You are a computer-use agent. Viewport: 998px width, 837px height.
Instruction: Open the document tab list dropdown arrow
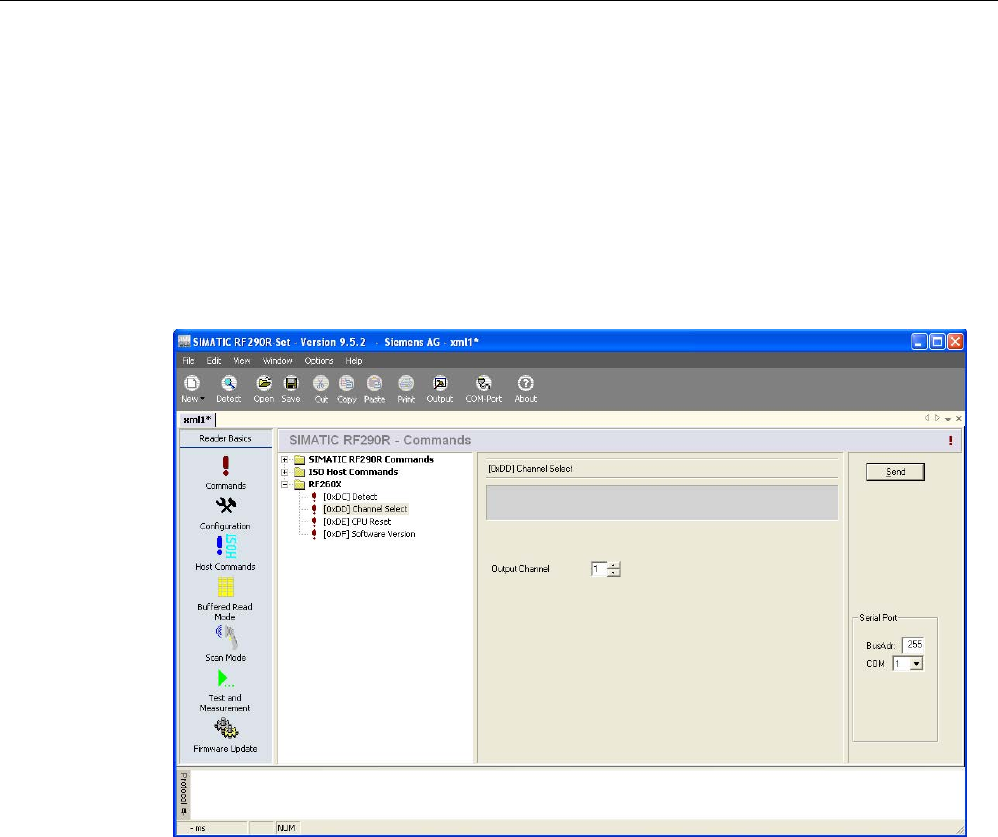click(x=948, y=419)
